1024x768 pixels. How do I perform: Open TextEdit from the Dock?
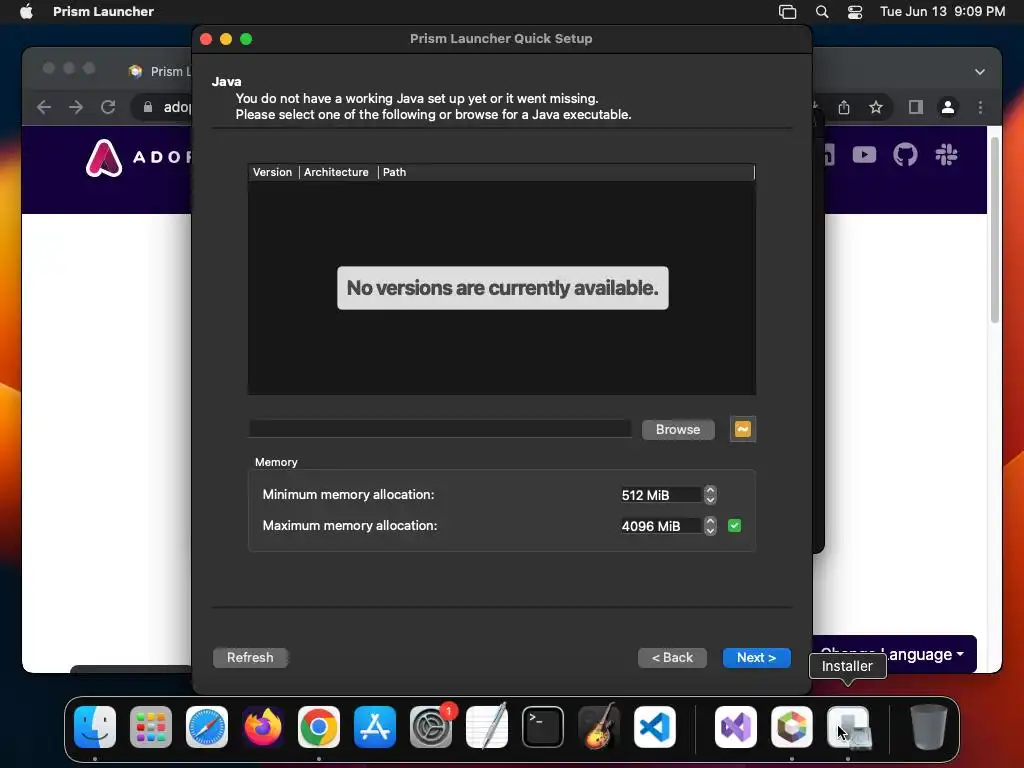(x=487, y=727)
